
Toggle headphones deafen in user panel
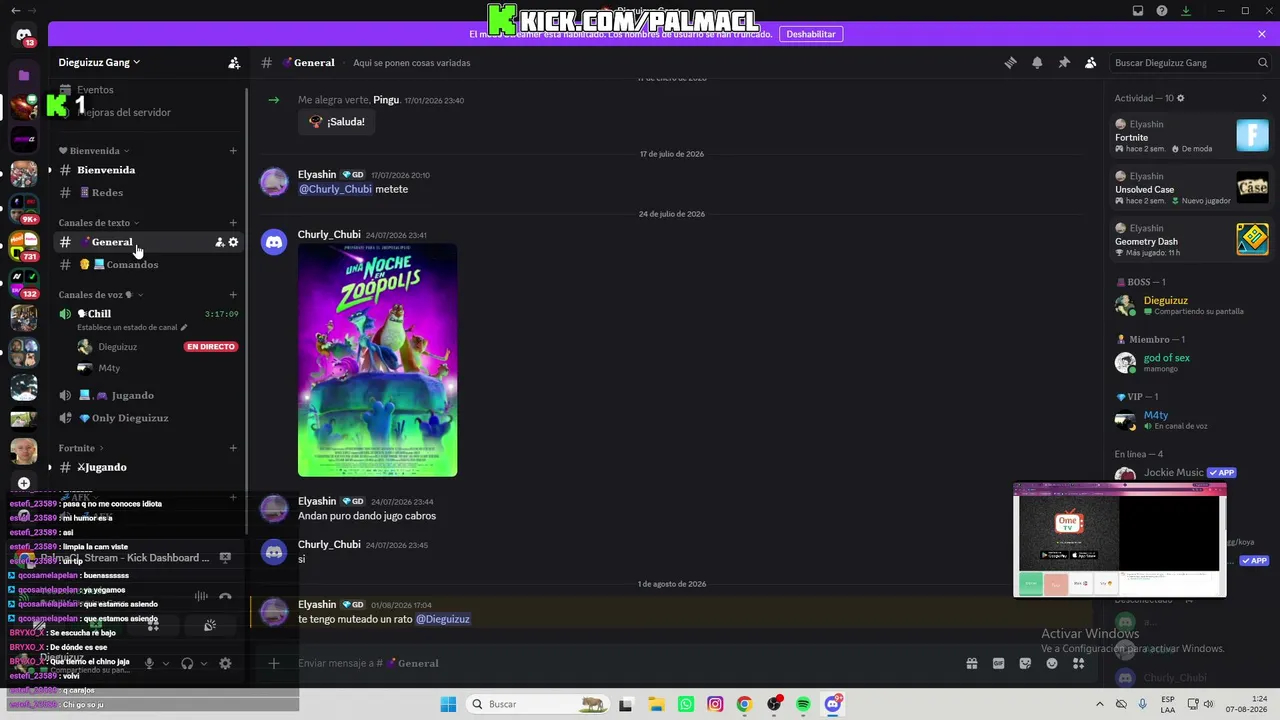tap(187, 663)
